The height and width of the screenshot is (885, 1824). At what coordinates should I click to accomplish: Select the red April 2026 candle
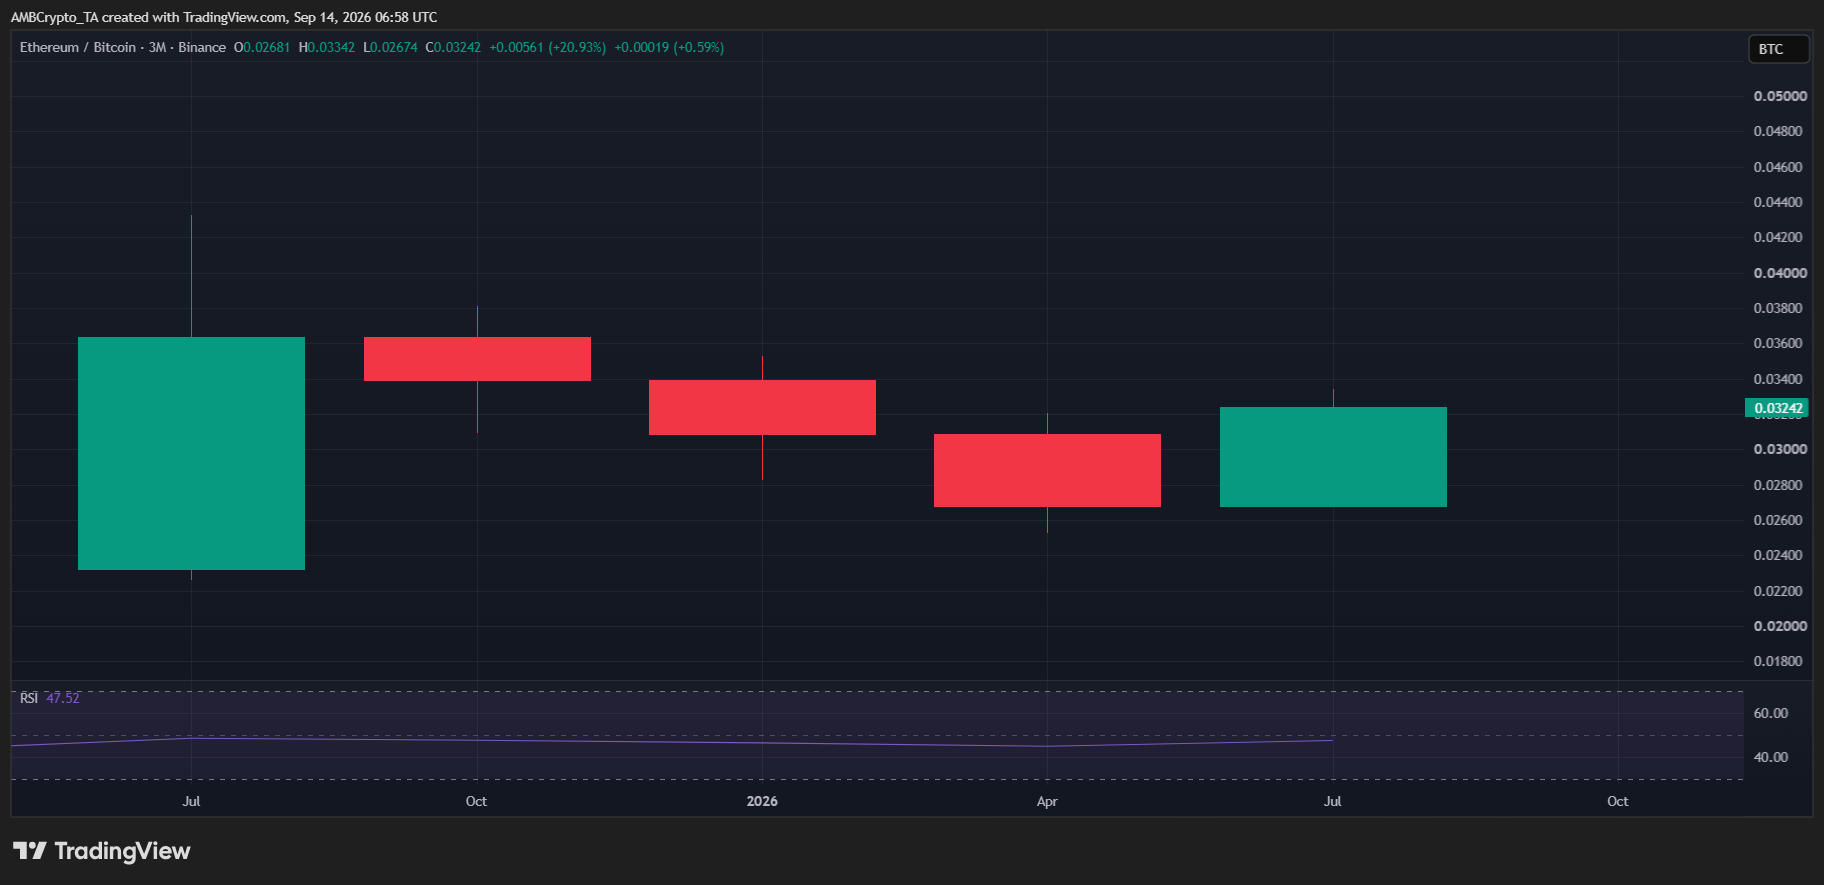[x=1047, y=470]
